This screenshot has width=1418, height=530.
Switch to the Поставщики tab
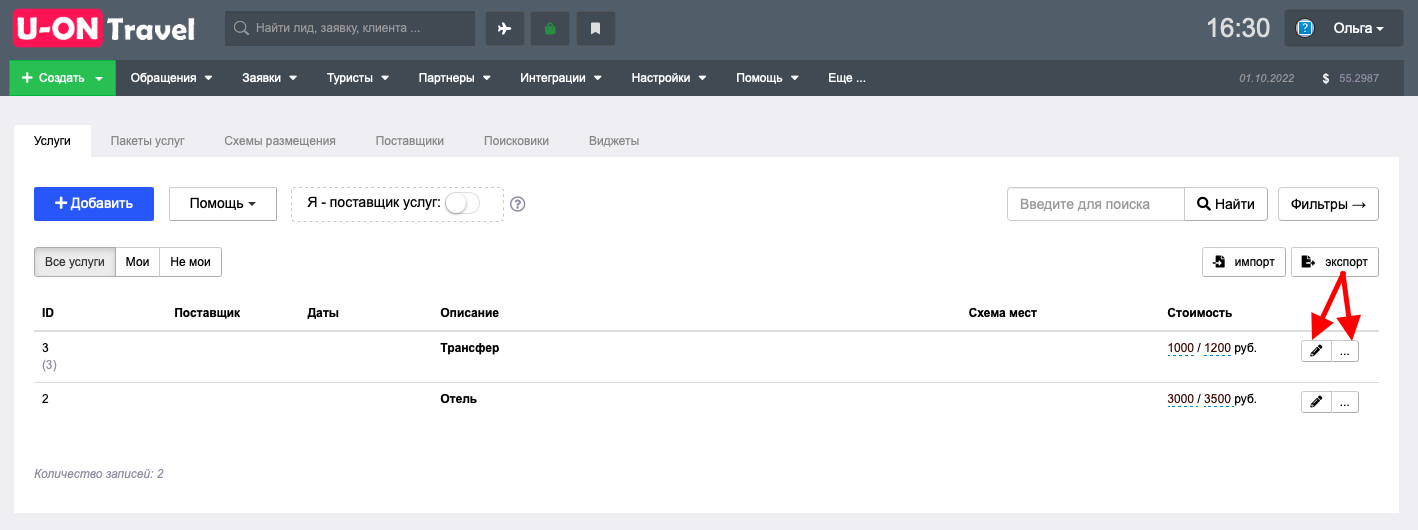coord(410,141)
